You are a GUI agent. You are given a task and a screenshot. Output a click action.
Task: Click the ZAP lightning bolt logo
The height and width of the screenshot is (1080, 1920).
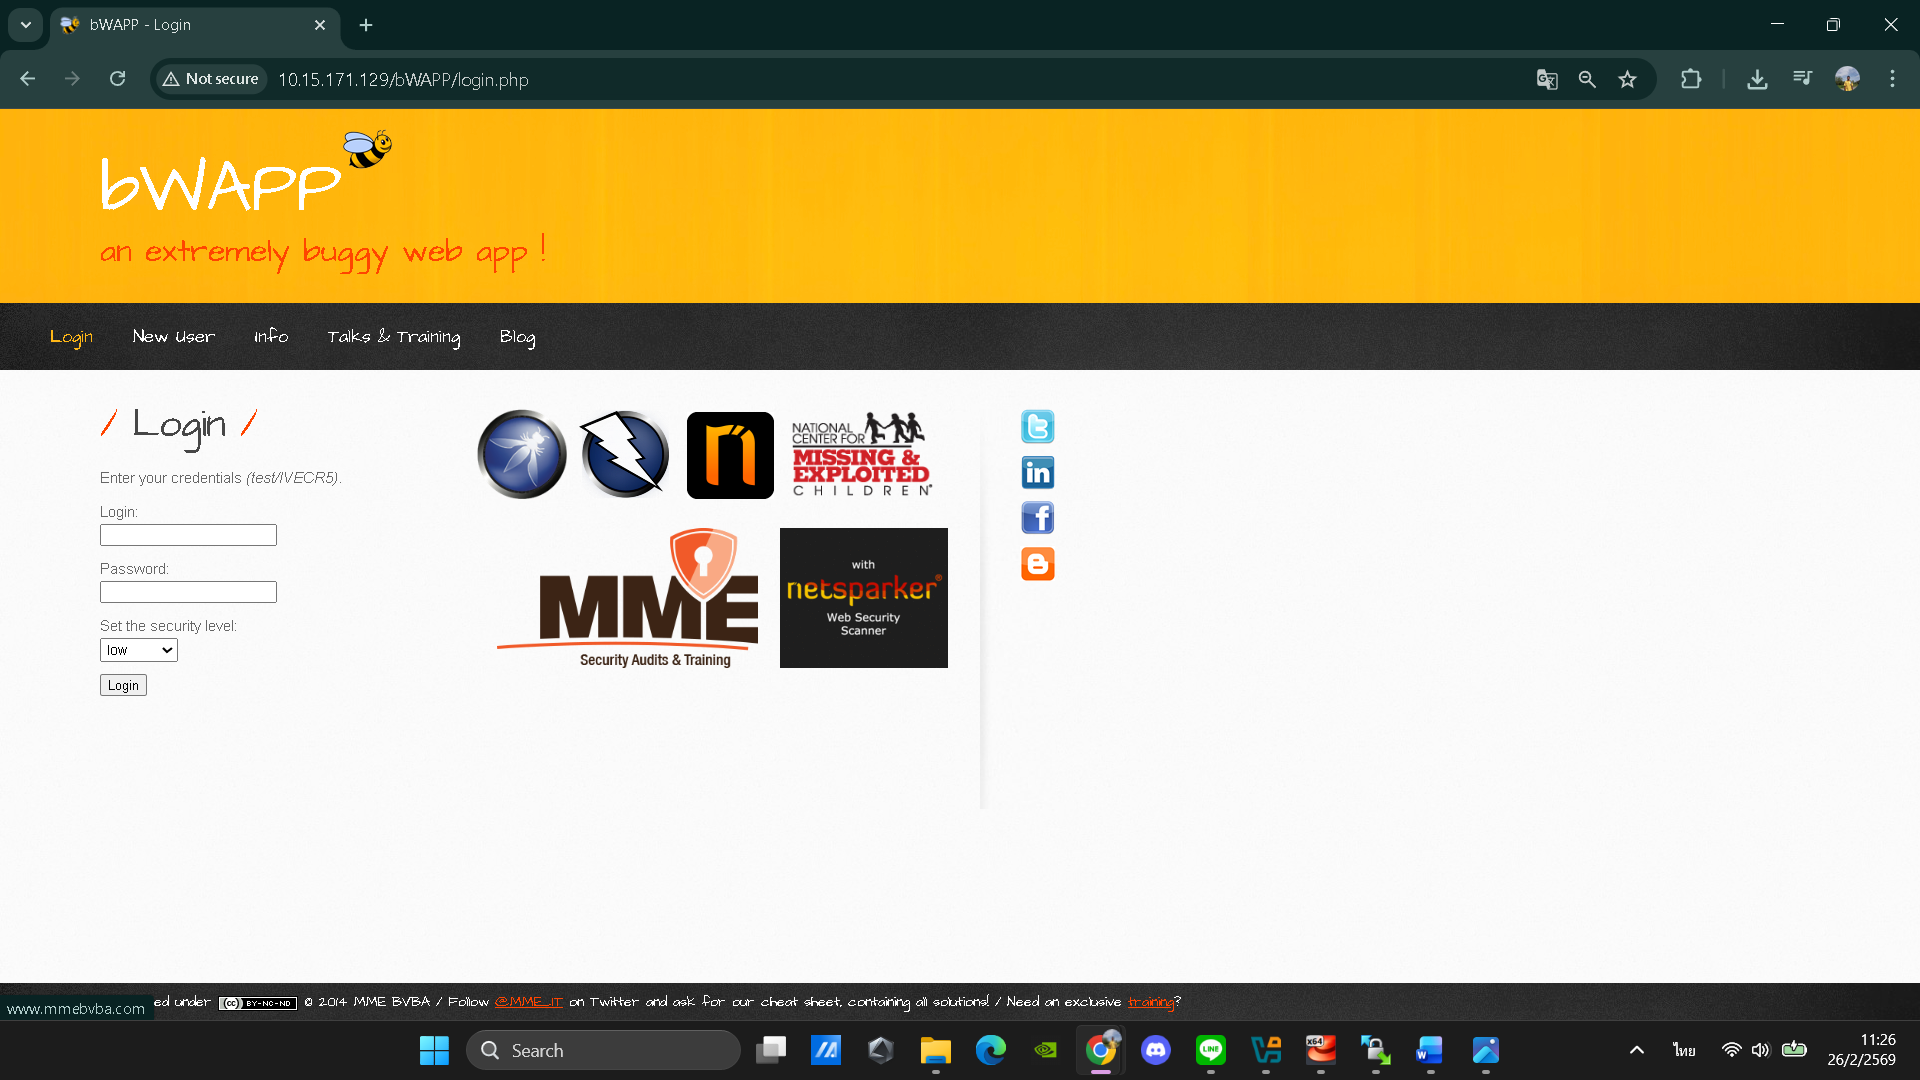625,455
